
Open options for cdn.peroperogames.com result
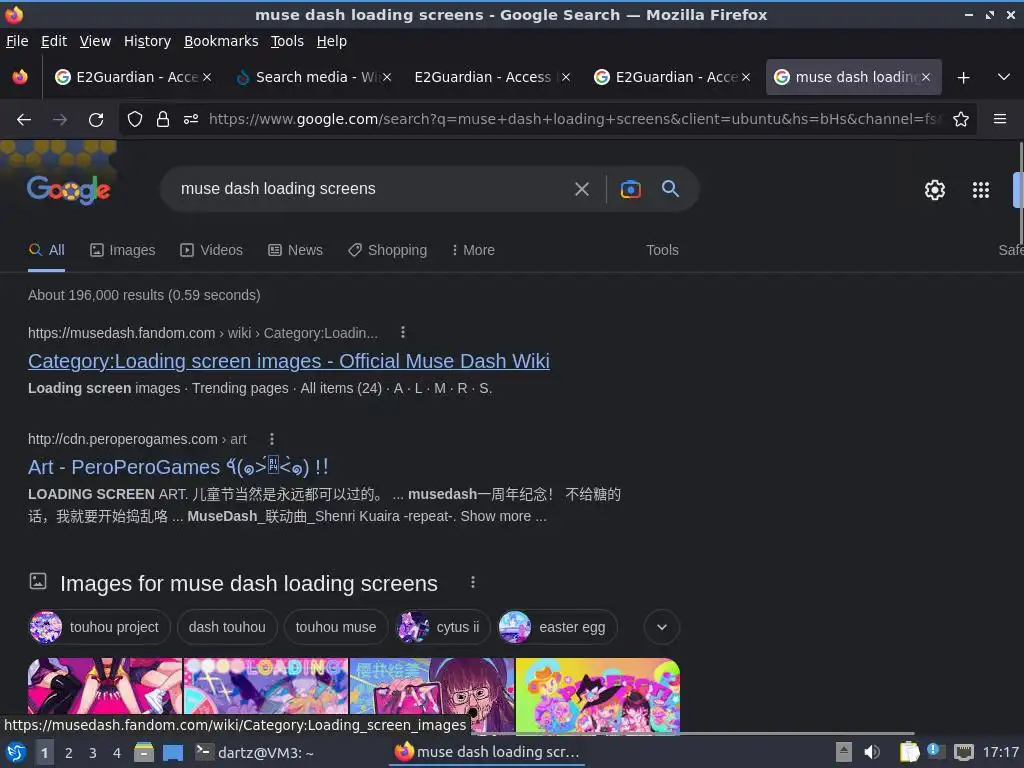tap(272, 439)
